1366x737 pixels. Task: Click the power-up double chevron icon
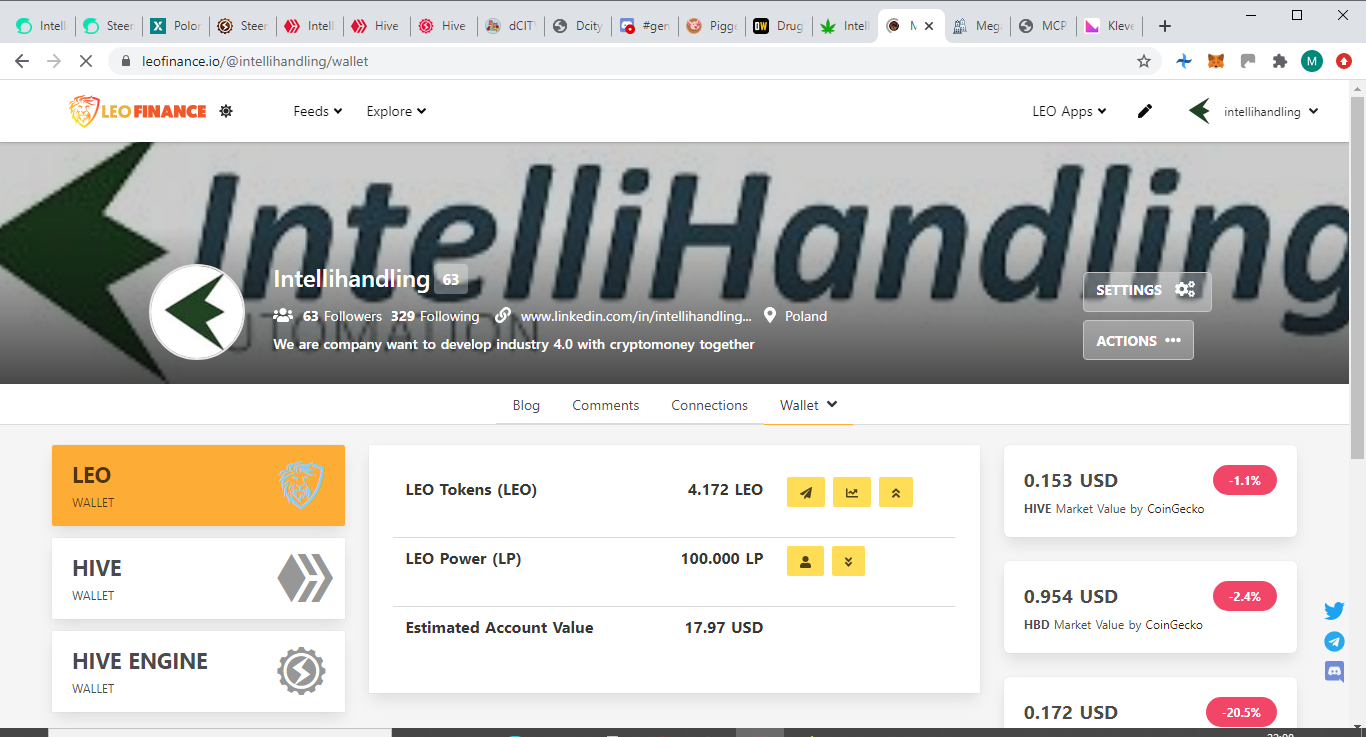click(896, 492)
